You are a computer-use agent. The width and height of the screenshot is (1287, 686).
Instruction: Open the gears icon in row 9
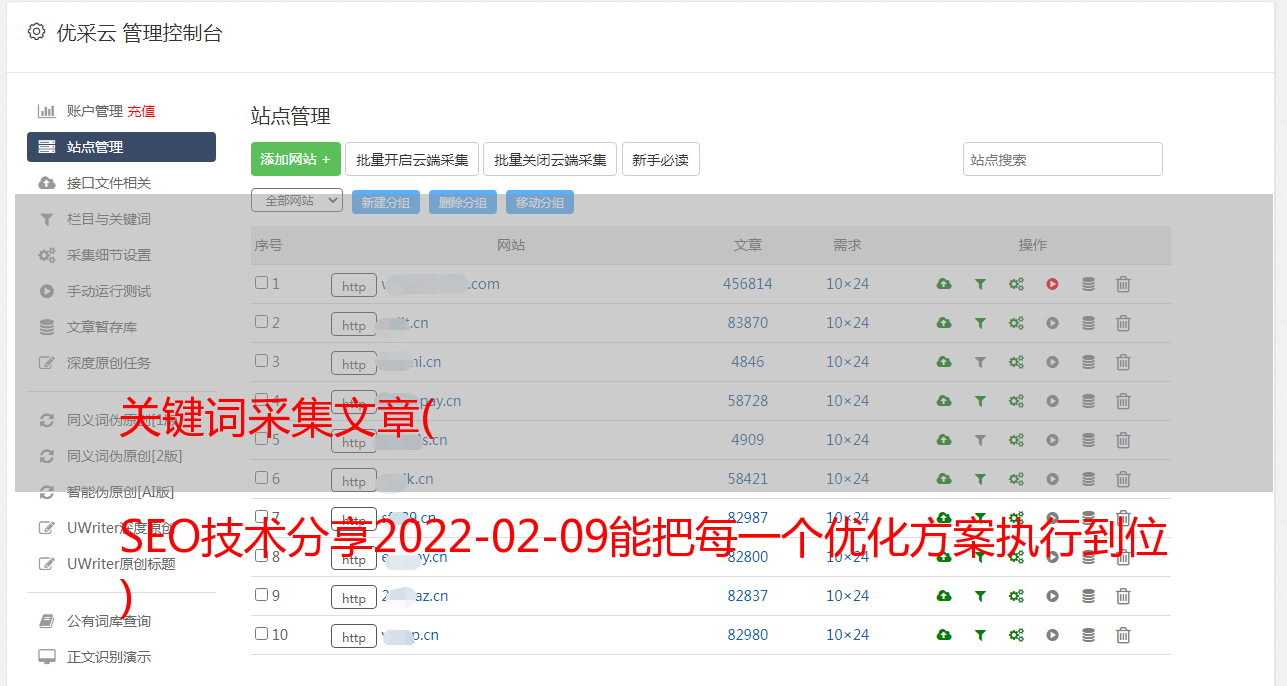click(1016, 596)
